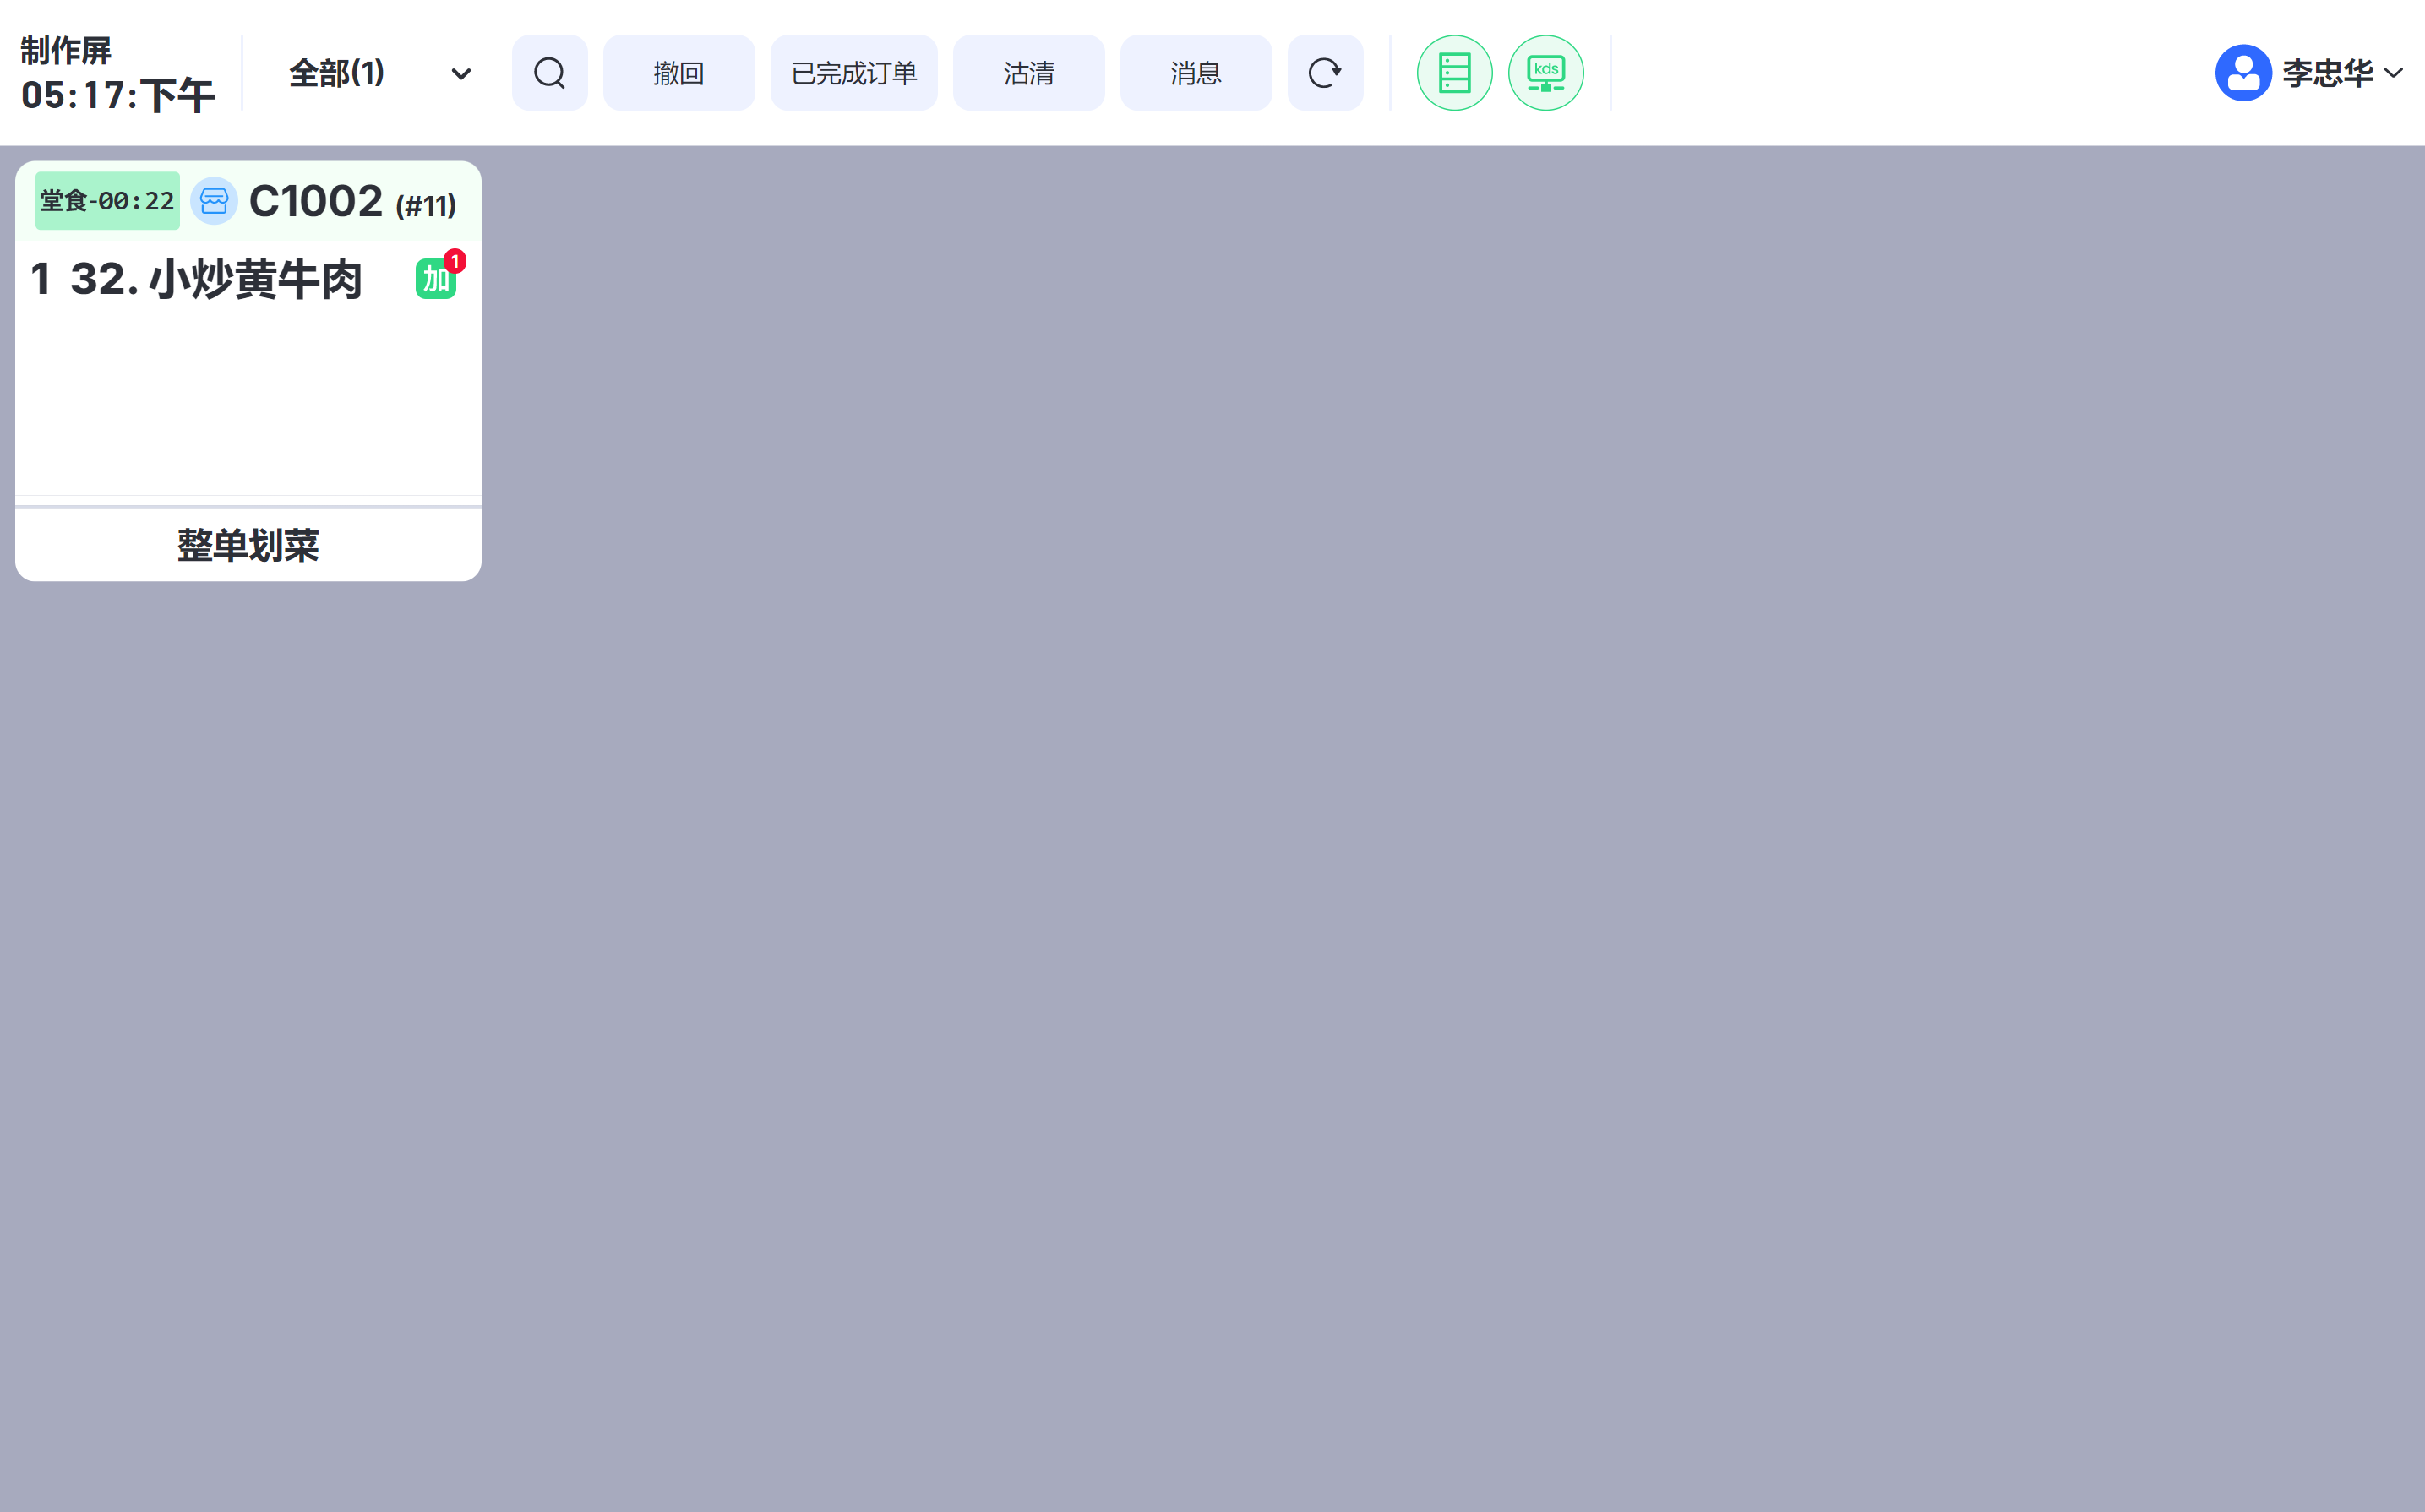Click the search magnifier icon
Image resolution: width=2425 pixels, height=1512 pixels.
coord(549,73)
